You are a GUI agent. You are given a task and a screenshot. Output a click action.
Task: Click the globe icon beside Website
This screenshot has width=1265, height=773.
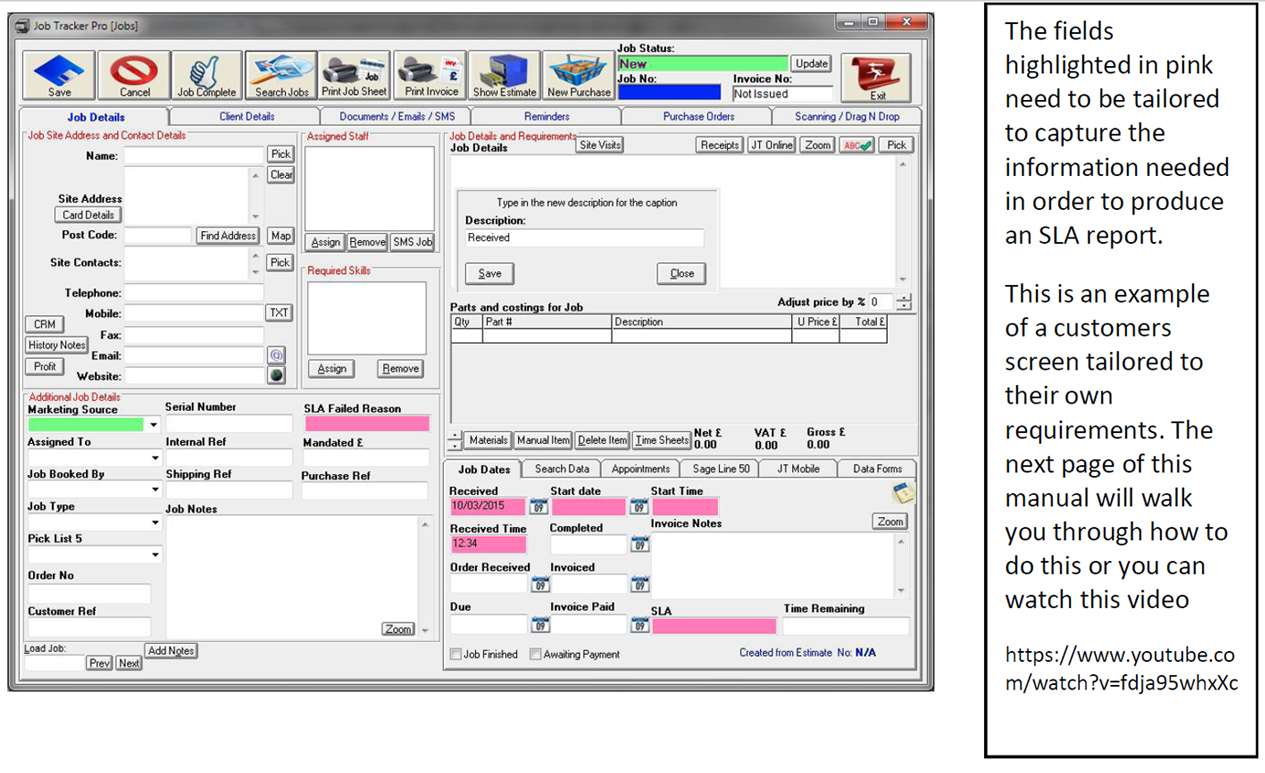277,375
